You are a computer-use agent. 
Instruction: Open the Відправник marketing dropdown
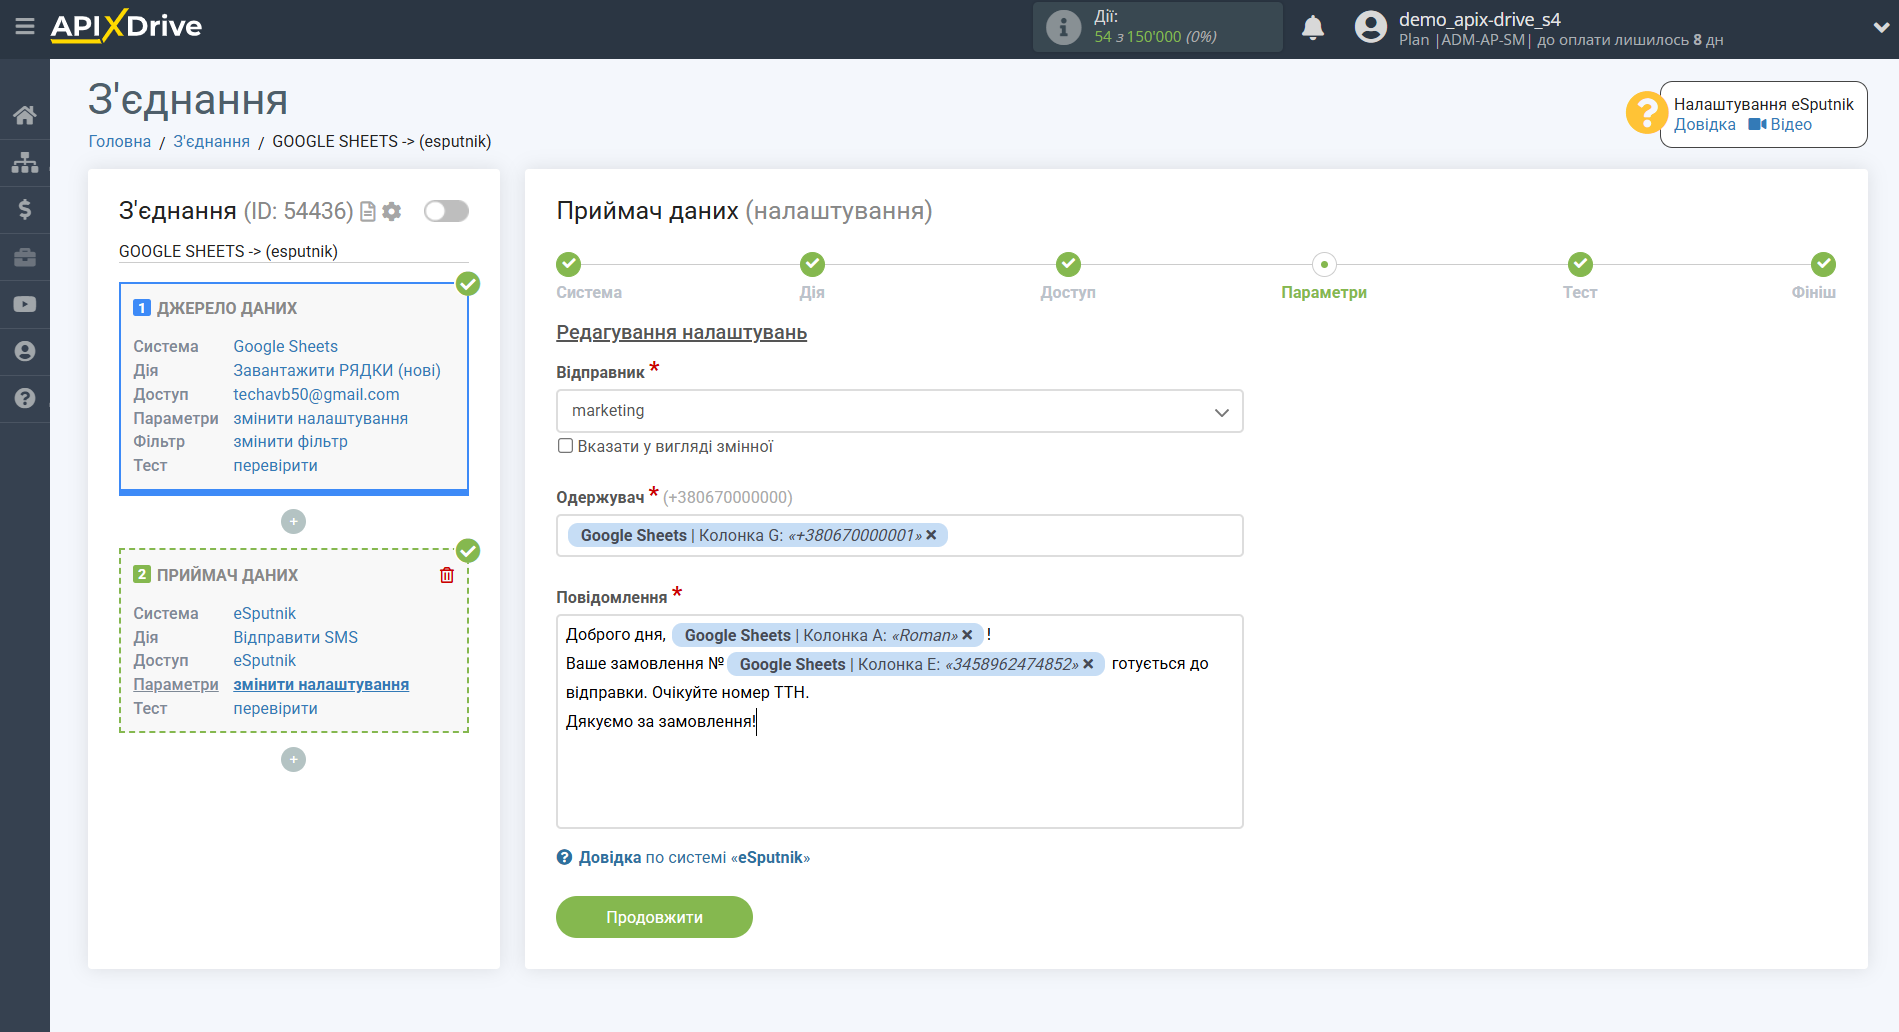[x=900, y=411]
